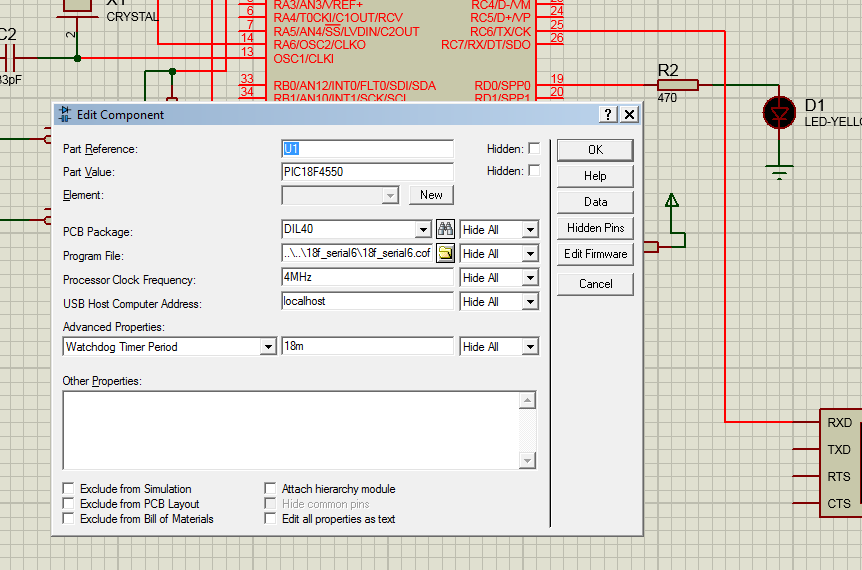This screenshot has height=570, width=862.
Task: Click the RXD pin label on terminal
Action: point(839,423)
